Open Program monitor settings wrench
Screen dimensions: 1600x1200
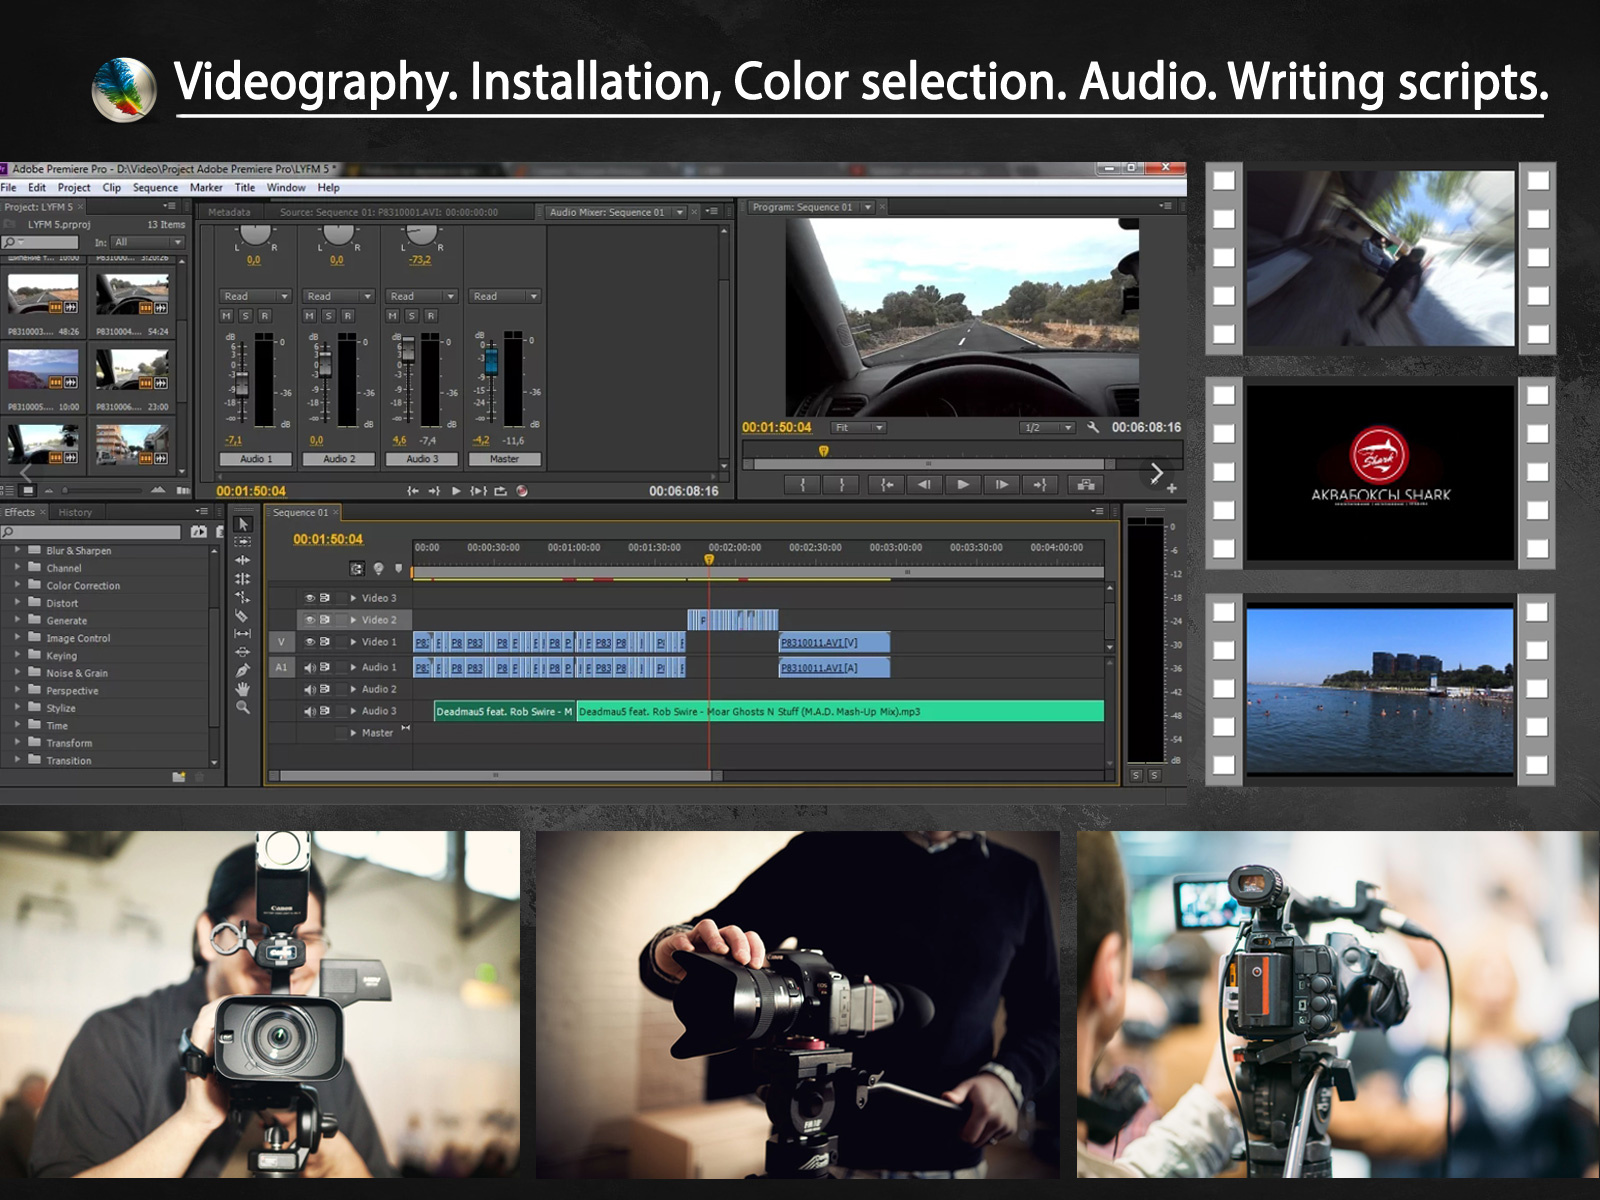pos(1093,428)
